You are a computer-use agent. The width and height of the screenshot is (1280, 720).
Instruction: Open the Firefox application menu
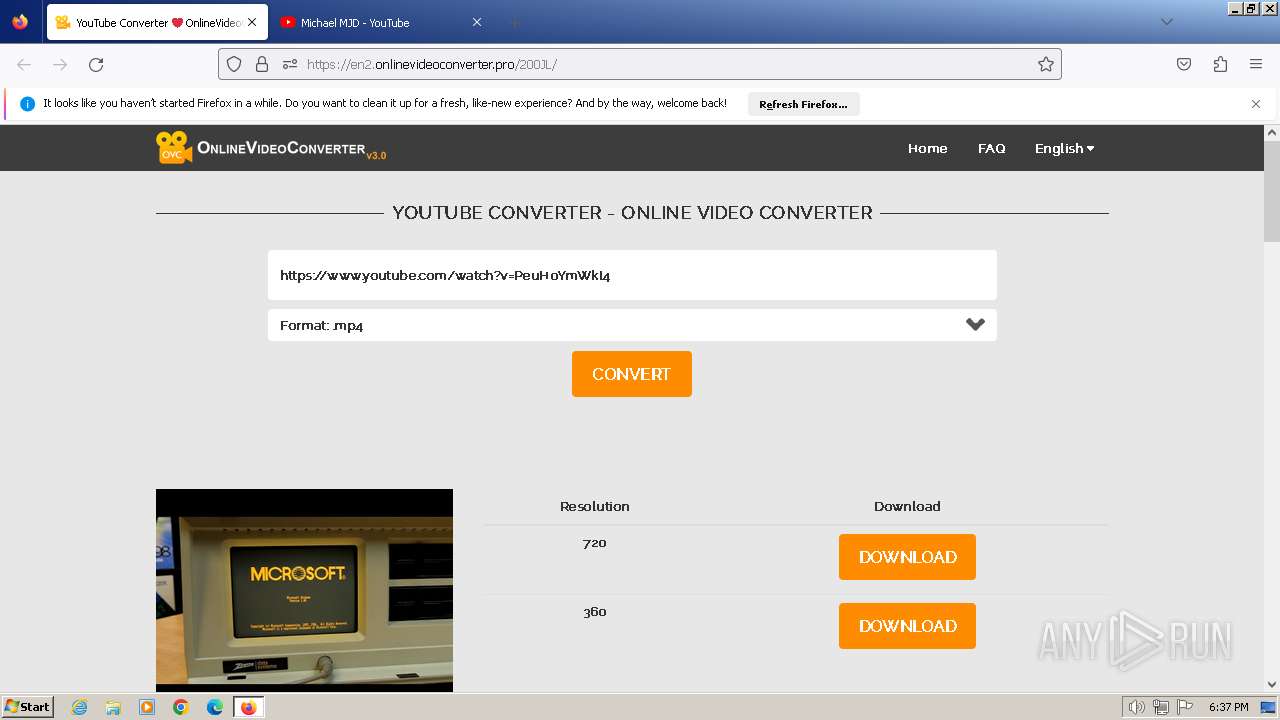tap(1256, 64)
